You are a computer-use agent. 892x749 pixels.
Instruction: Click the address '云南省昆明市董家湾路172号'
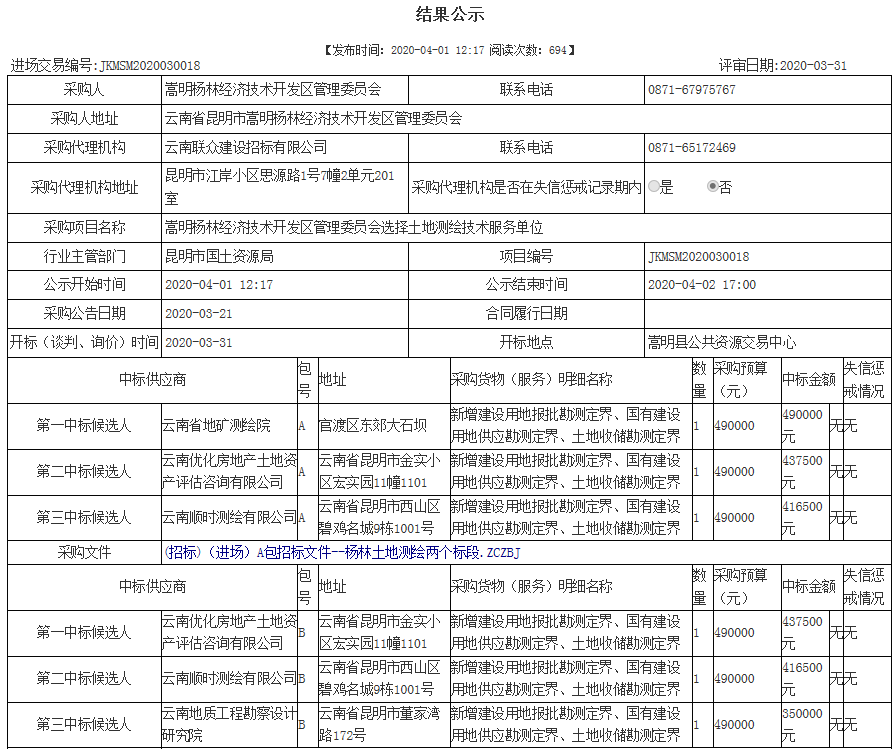(379, 725)
